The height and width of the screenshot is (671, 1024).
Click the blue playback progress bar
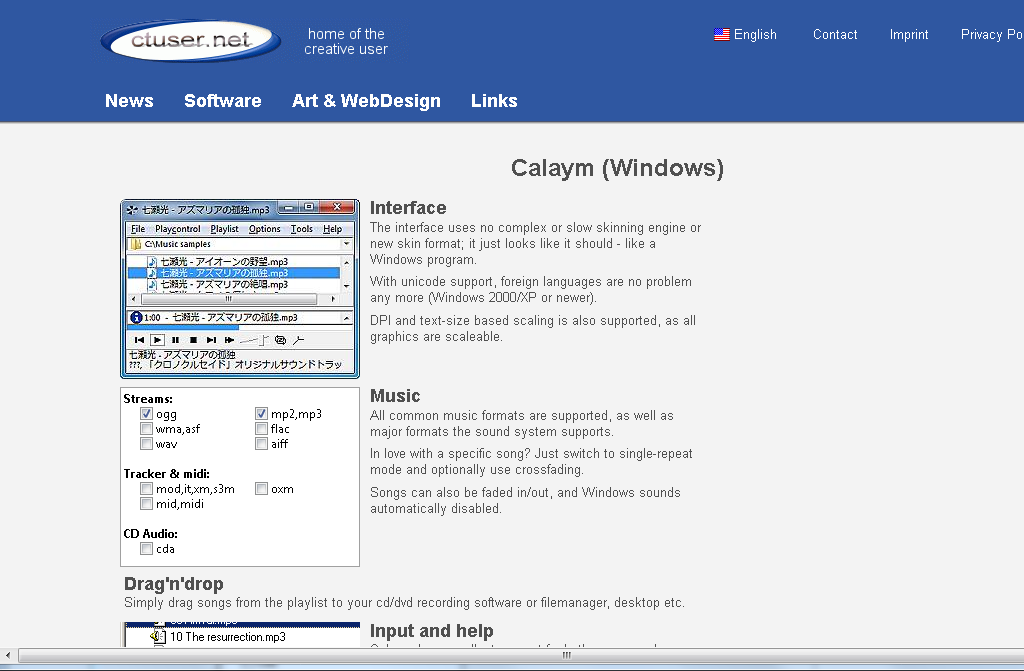pyautogui.click(x=183, y=327)
